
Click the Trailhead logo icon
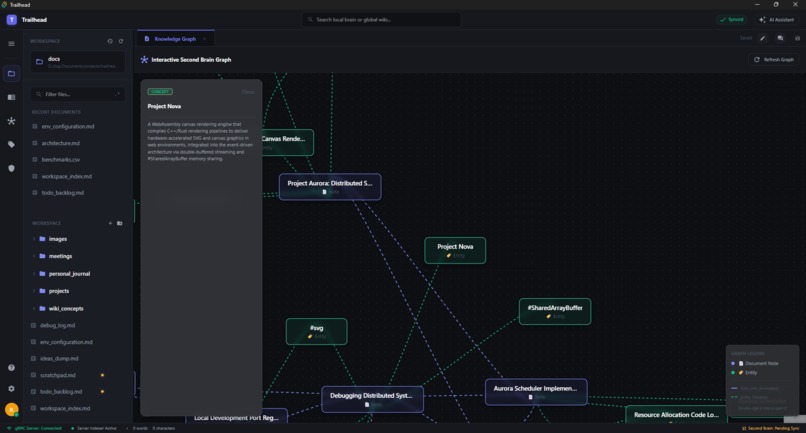click(x=11, y=20)
